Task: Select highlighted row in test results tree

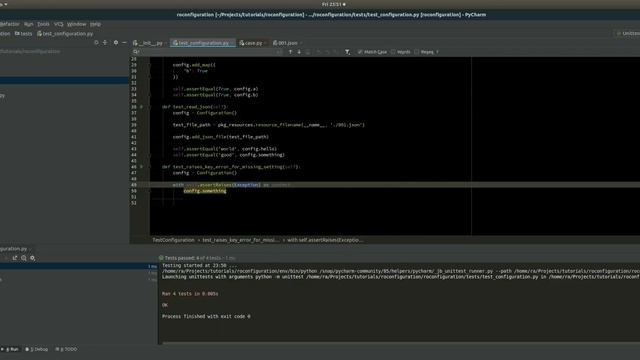Action: coord(78,266)
